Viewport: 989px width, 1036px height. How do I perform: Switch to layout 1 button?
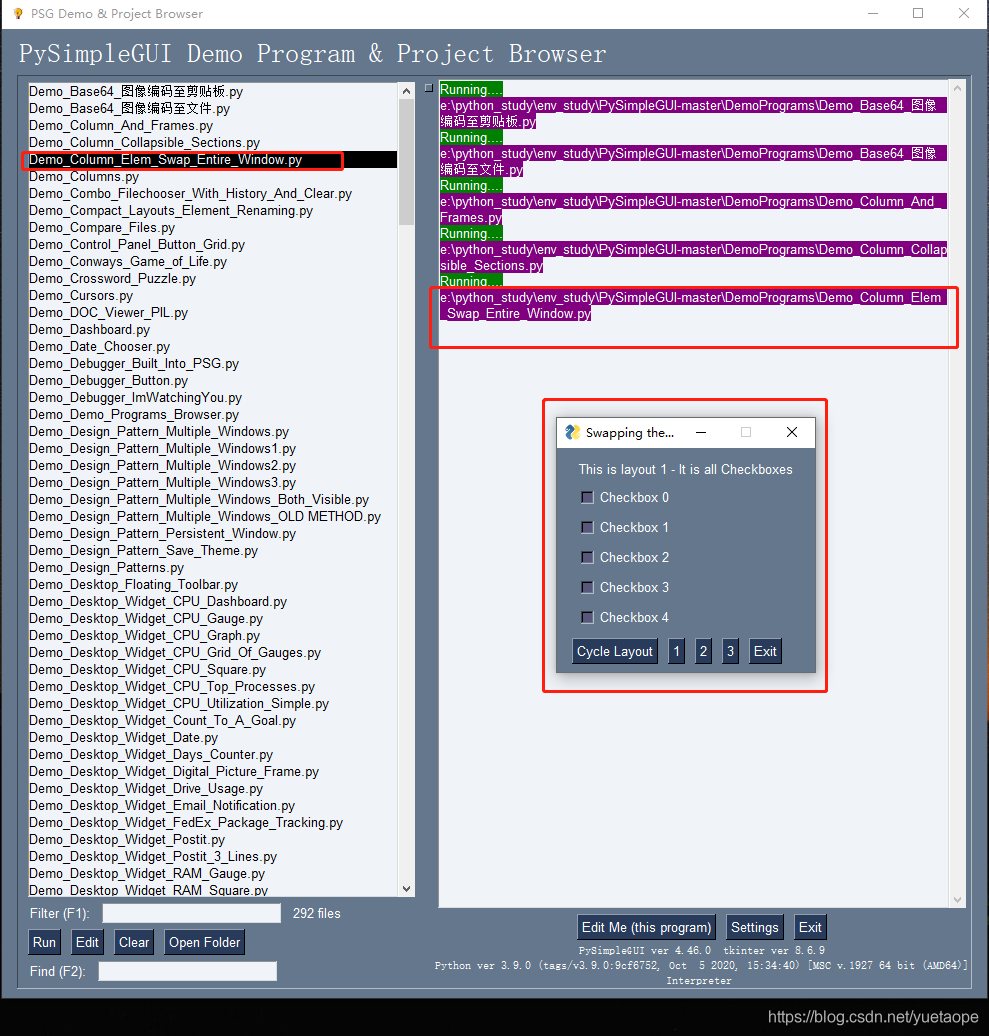pos(676,651)
